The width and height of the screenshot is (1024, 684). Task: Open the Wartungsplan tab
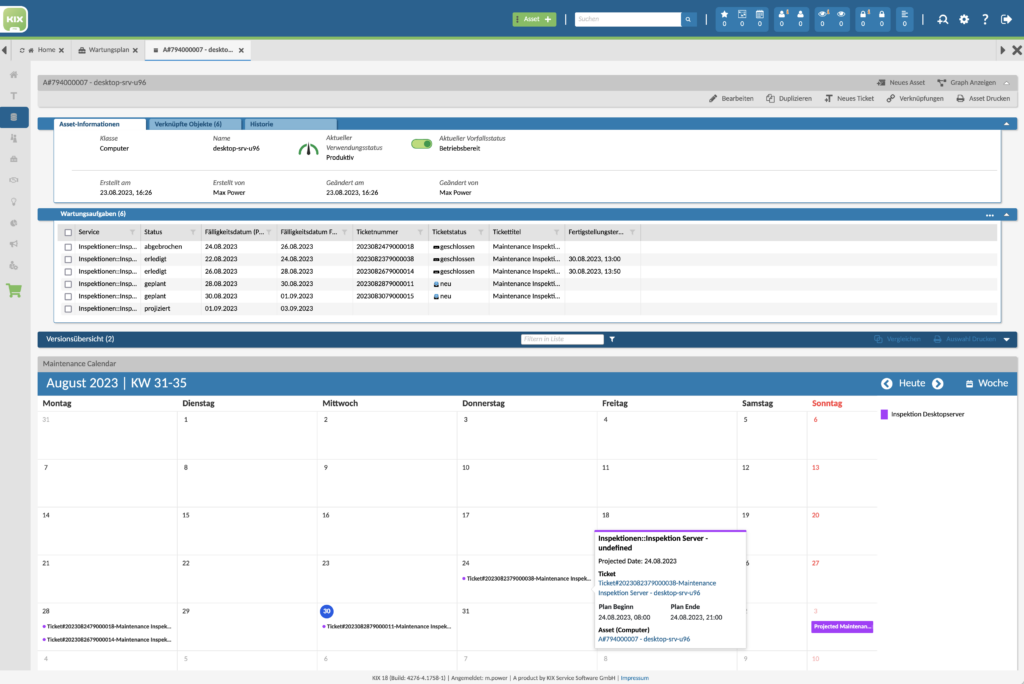pos(110,50)
